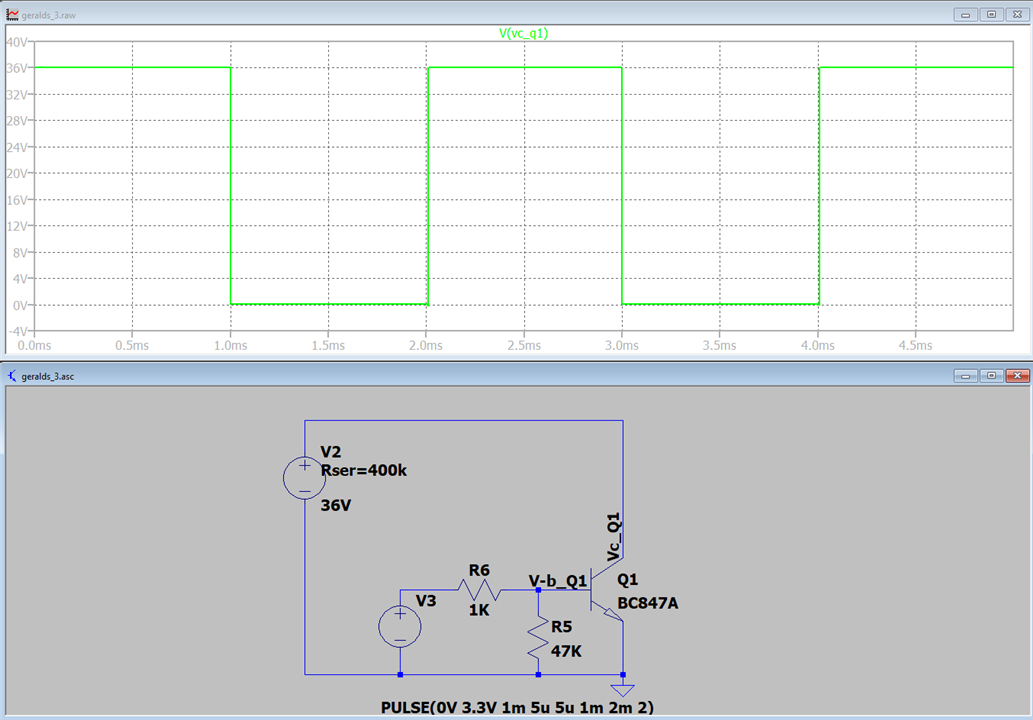Select the 36V value label
The width and height of the screenshot is (1033, 720).
336,506
